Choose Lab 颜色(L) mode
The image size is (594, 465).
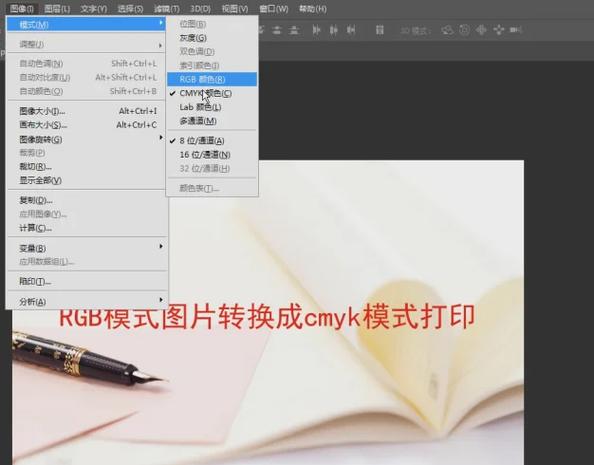(x=212, y=107)
